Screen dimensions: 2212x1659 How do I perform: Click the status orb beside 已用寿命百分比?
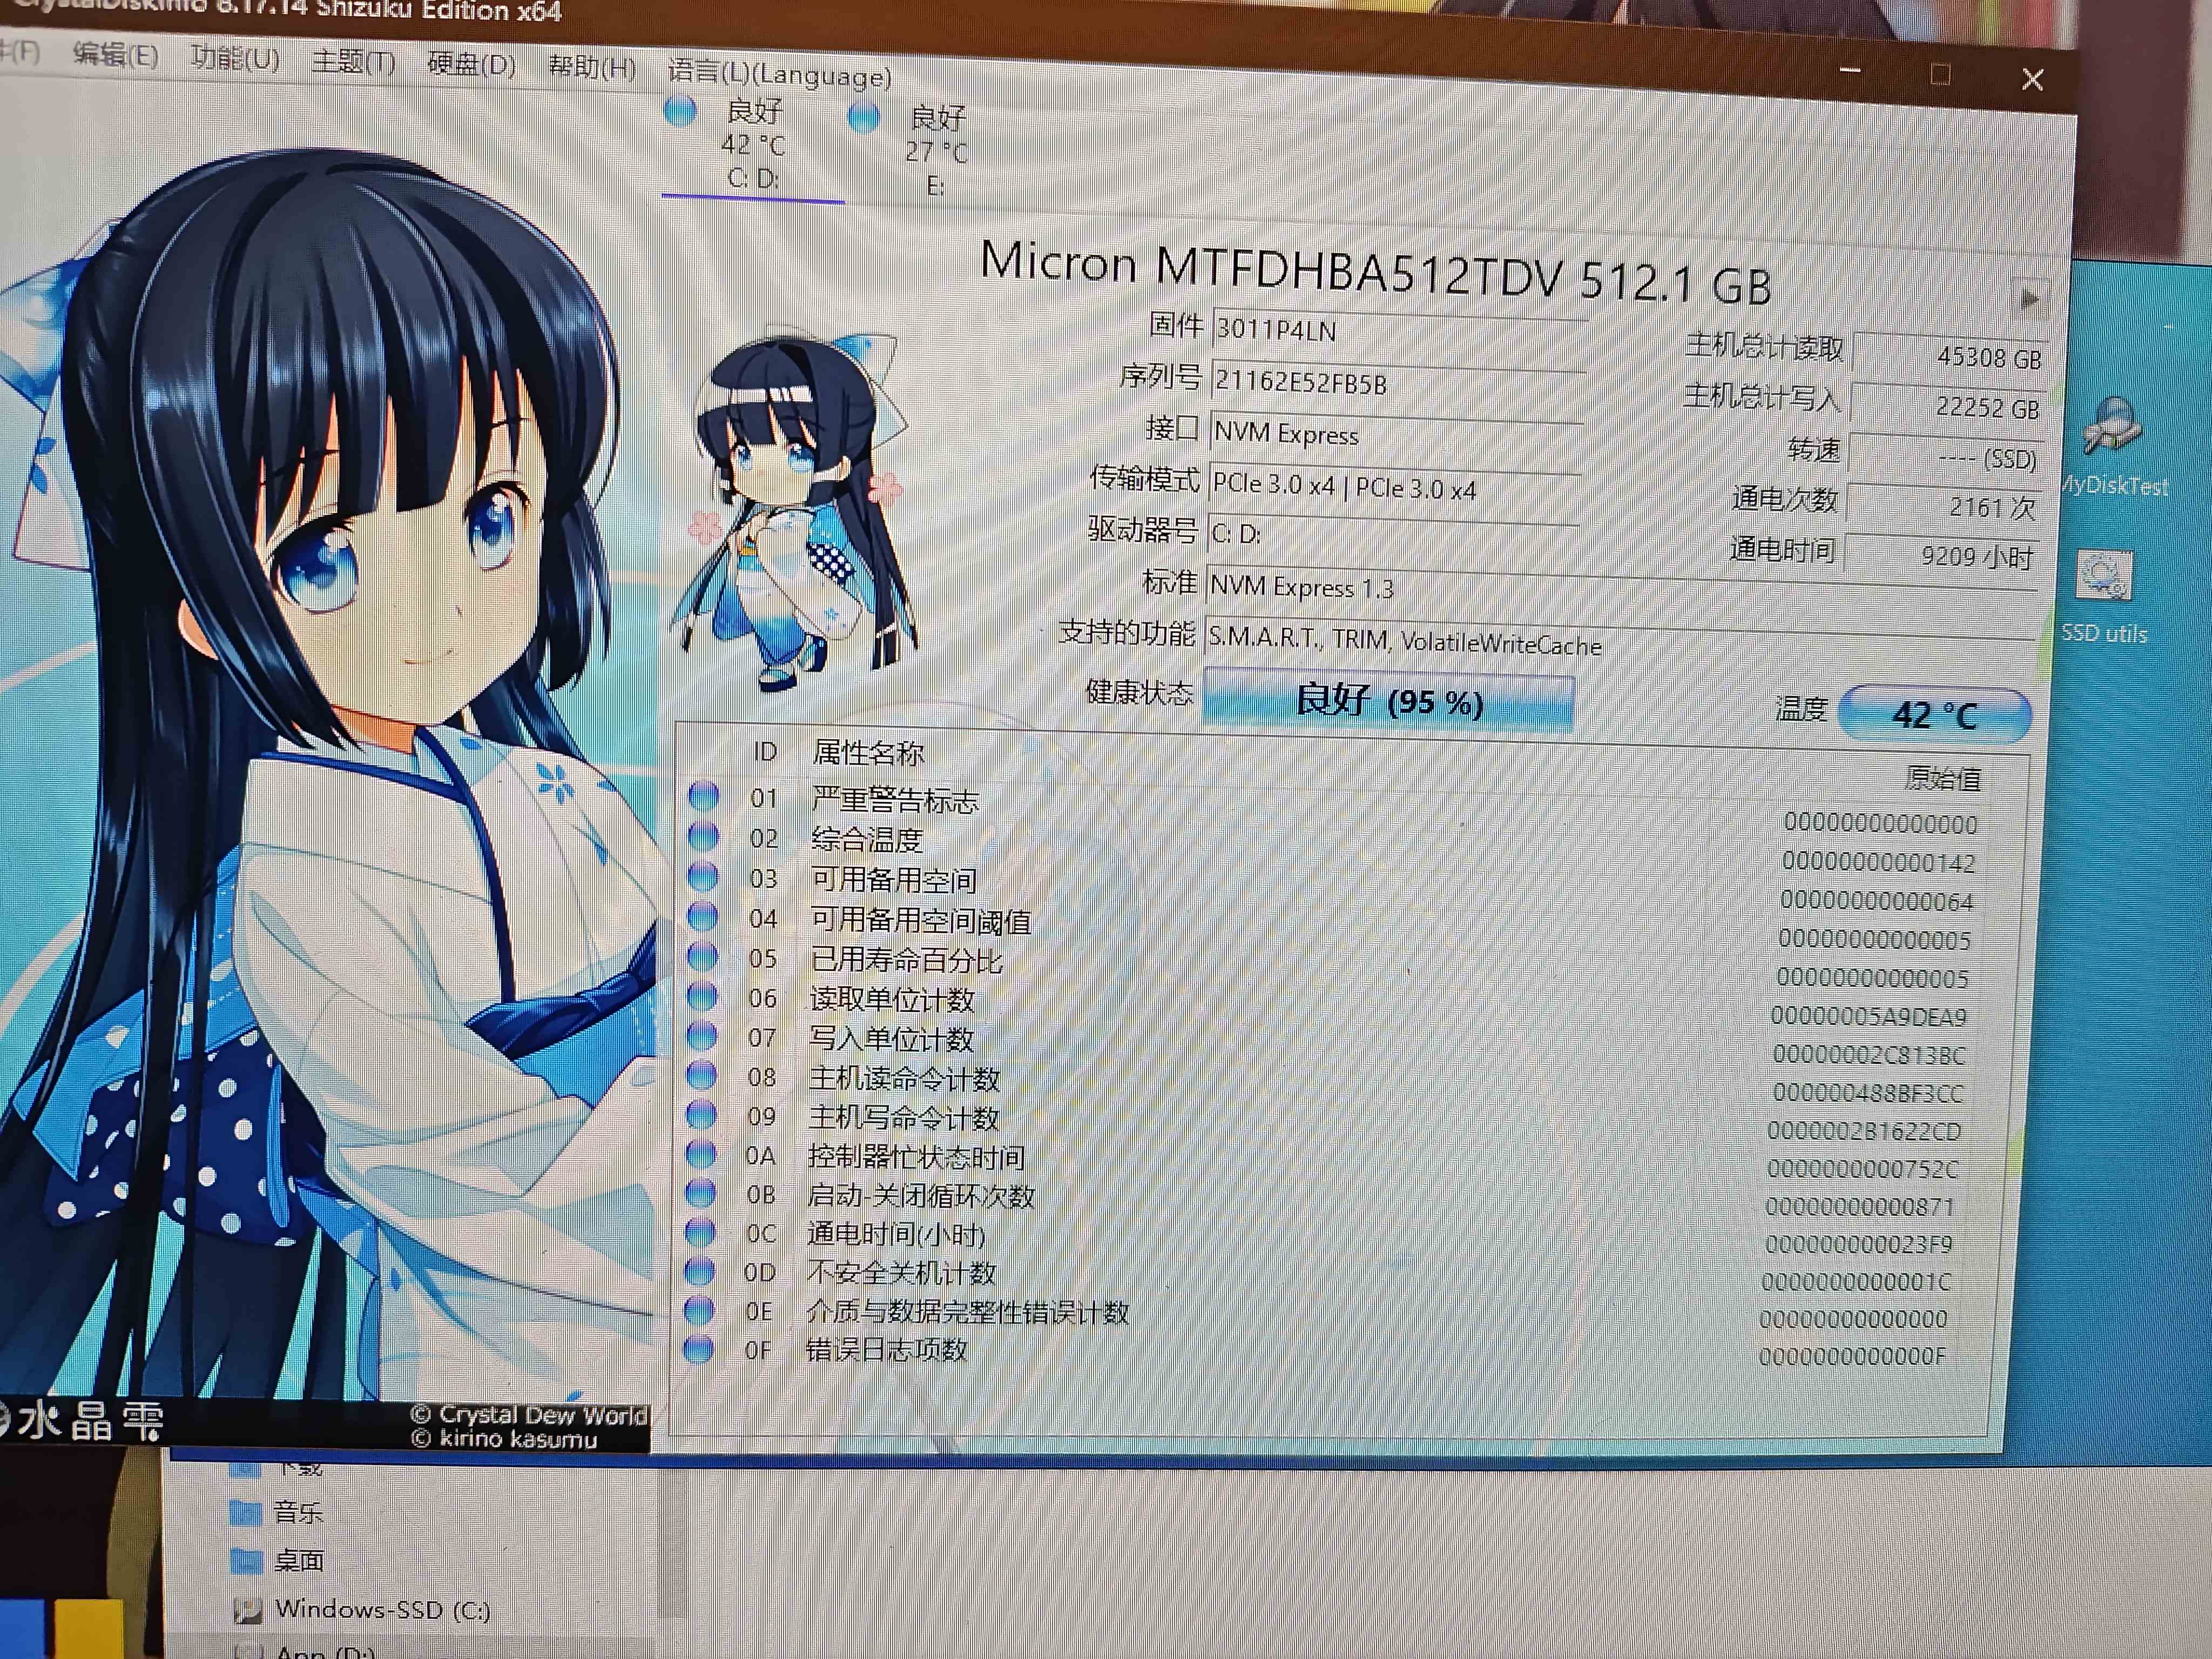click(x=703, y=957)
